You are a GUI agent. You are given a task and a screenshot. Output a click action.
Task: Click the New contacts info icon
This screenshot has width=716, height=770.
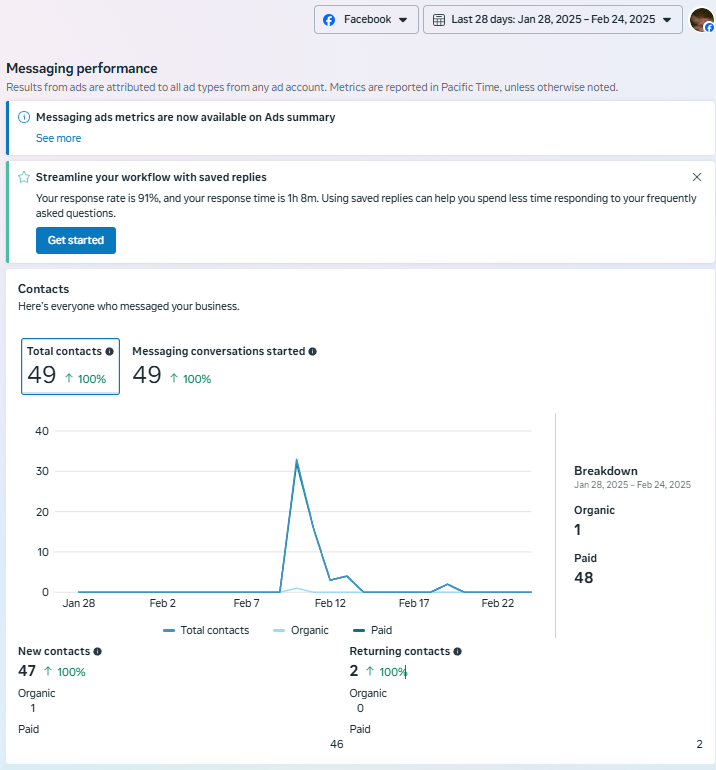tap(97, 651)
